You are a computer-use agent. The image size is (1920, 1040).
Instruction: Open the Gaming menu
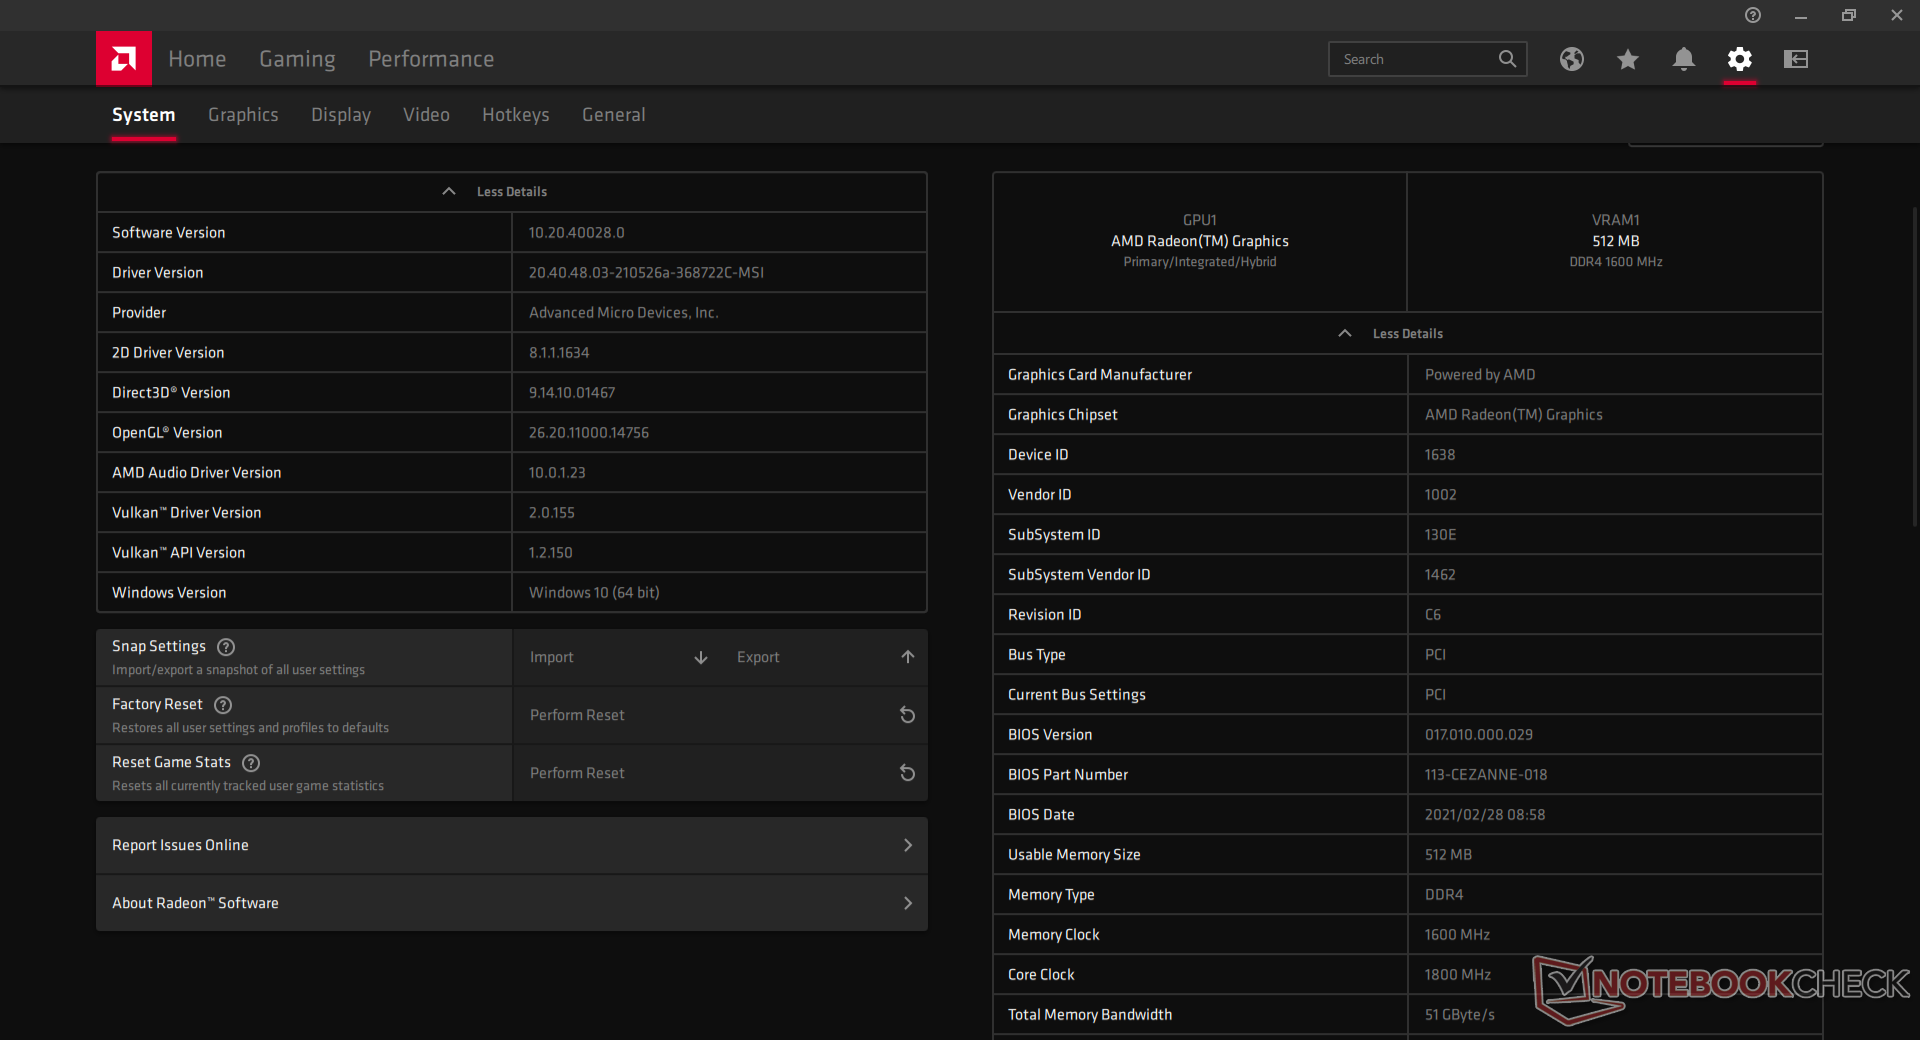[297, 59]
